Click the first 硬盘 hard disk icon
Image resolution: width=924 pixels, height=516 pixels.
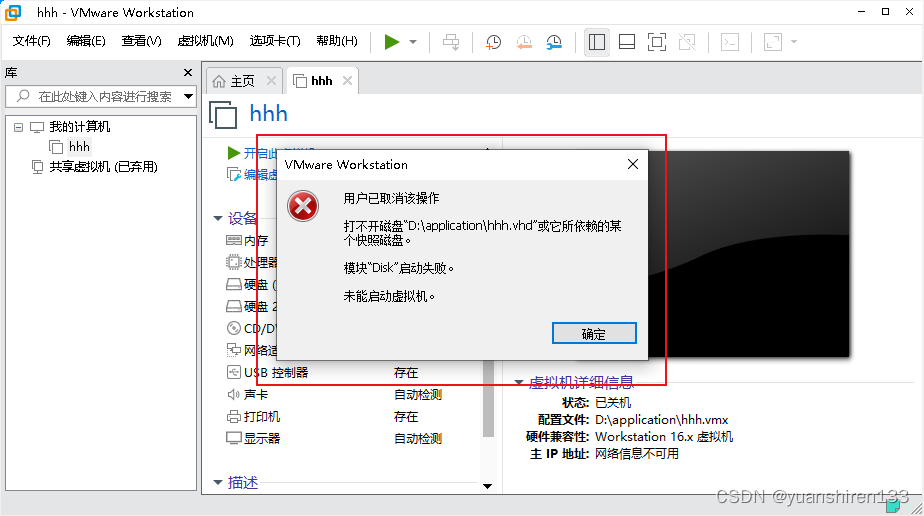(x=234, y=285)
